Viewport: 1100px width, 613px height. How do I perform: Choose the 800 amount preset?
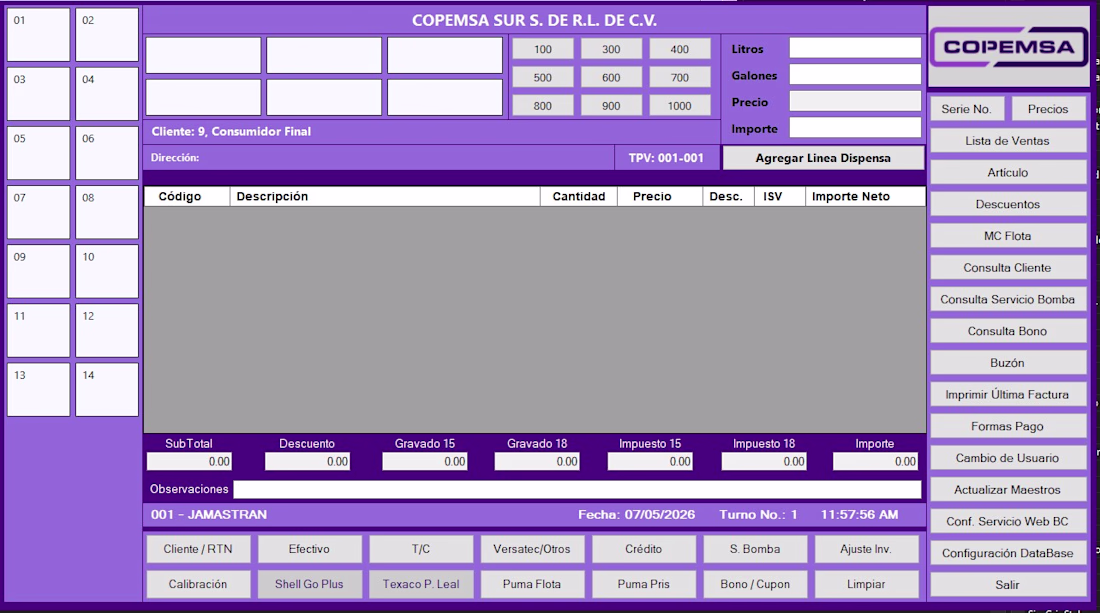click(542, 105)
